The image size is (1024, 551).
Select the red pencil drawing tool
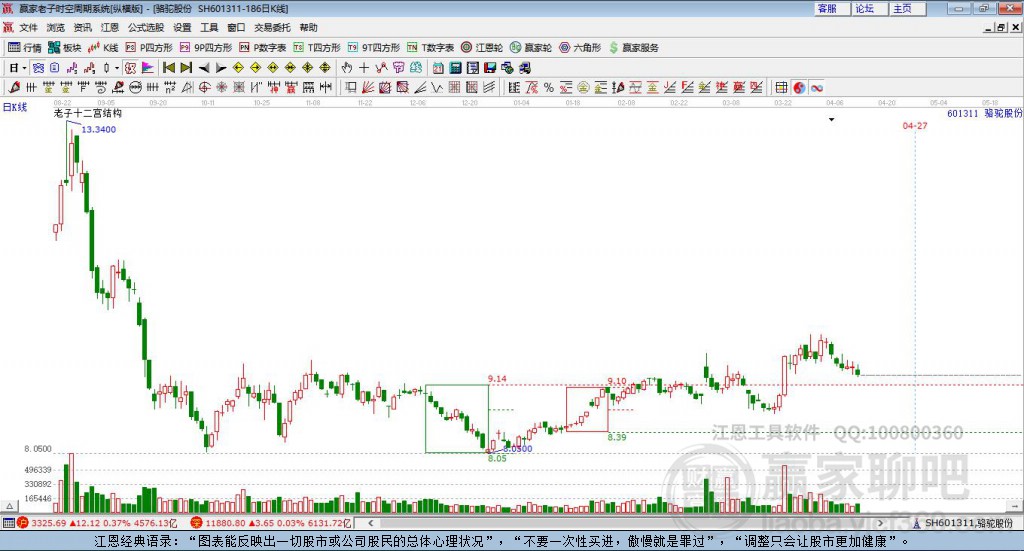point(14,87)
